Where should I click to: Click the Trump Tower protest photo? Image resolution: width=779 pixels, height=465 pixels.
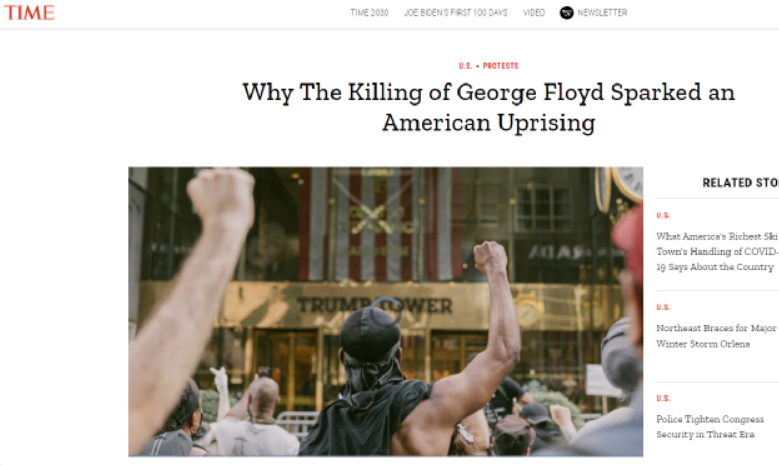(x=386, y=311)
